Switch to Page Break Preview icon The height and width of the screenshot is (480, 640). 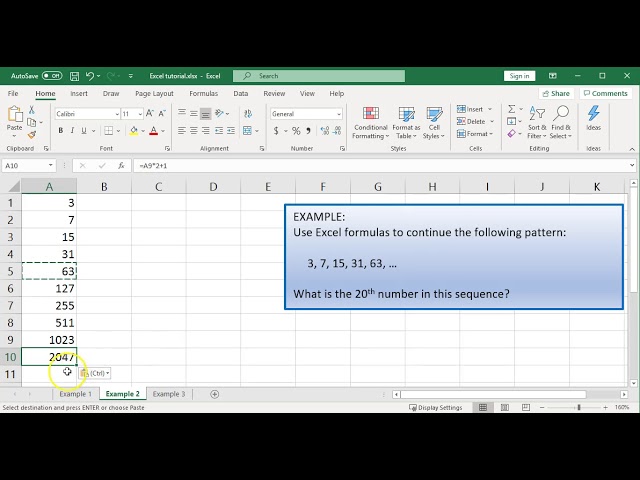526,407
